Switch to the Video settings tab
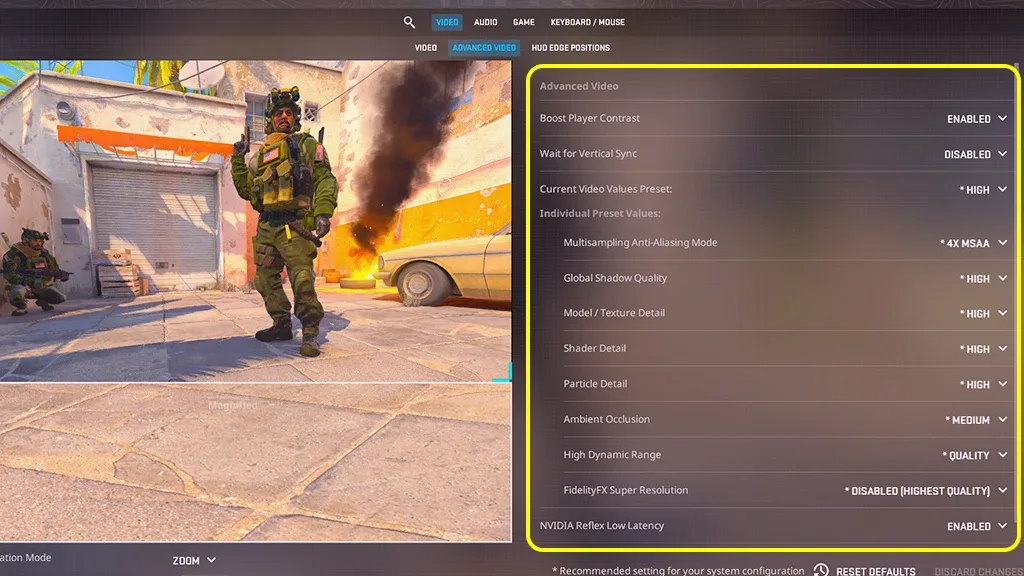Viewport: 1024px width, 576px height. (x=447, y=22)
